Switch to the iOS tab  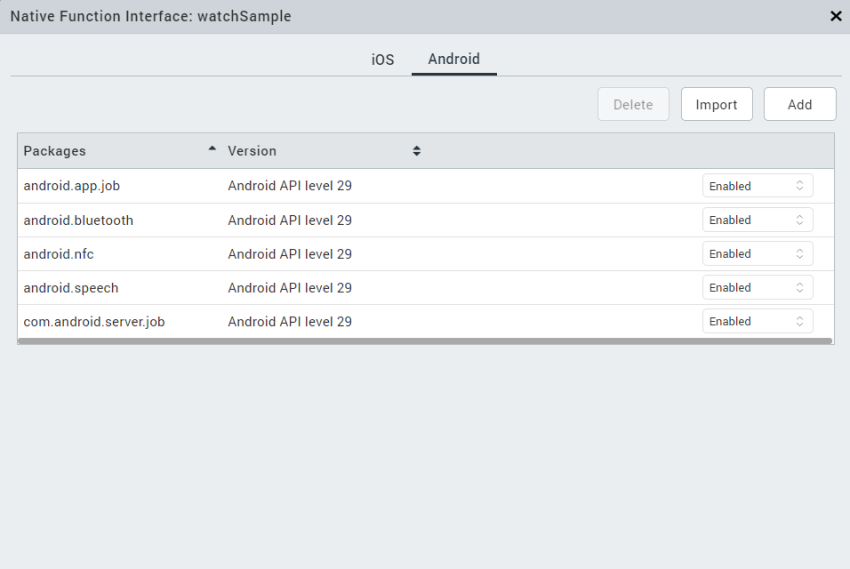tap(383, 60)
